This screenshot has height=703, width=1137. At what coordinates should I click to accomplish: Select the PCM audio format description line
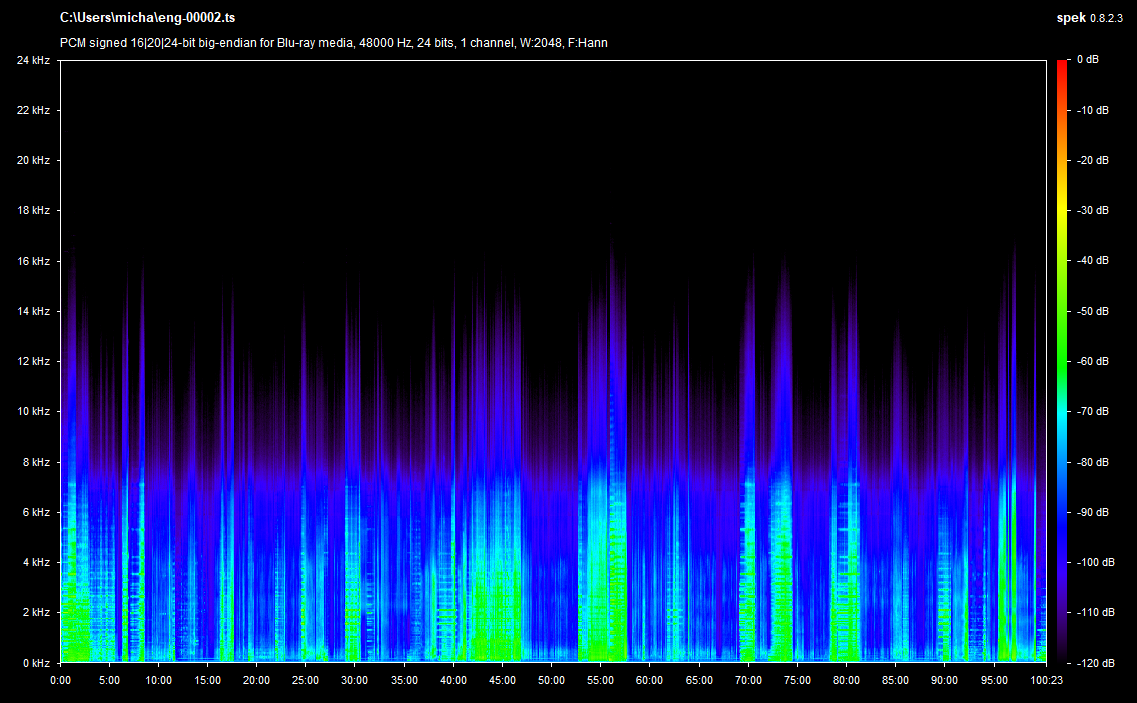[x=333, y=43]
